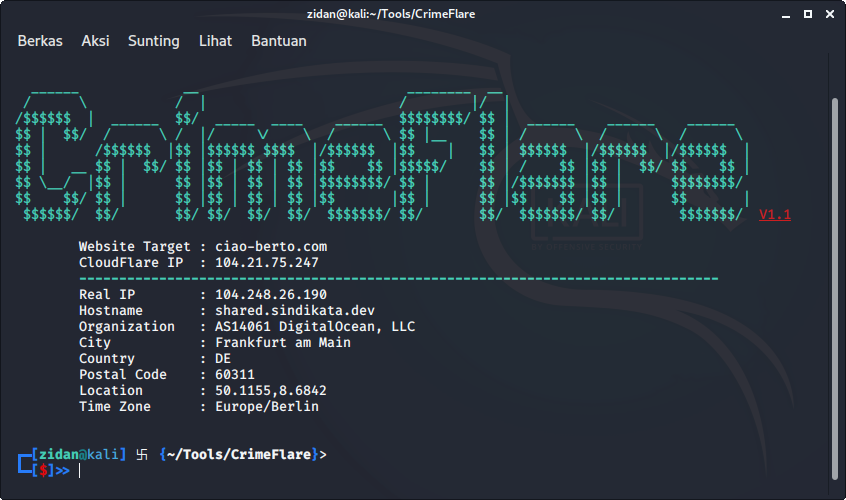Click the terminal title zidan@kali:~/Tools/CrimeFlare
This screenshot has width=846, height=500.
[391, 14]
